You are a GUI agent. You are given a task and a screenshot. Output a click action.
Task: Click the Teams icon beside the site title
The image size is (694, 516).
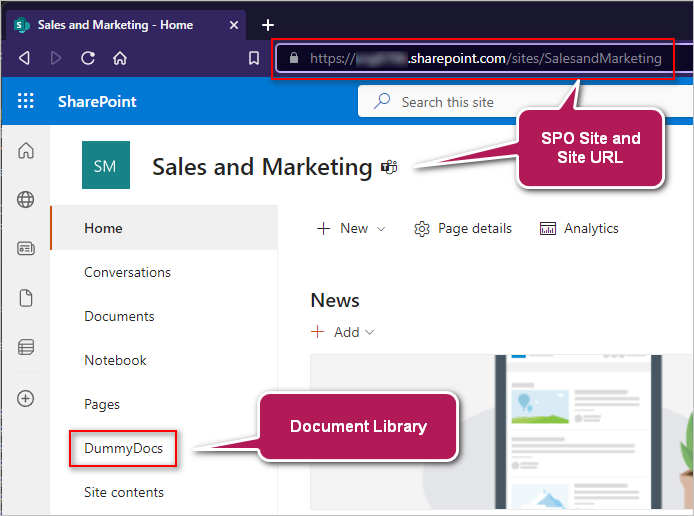389,168
